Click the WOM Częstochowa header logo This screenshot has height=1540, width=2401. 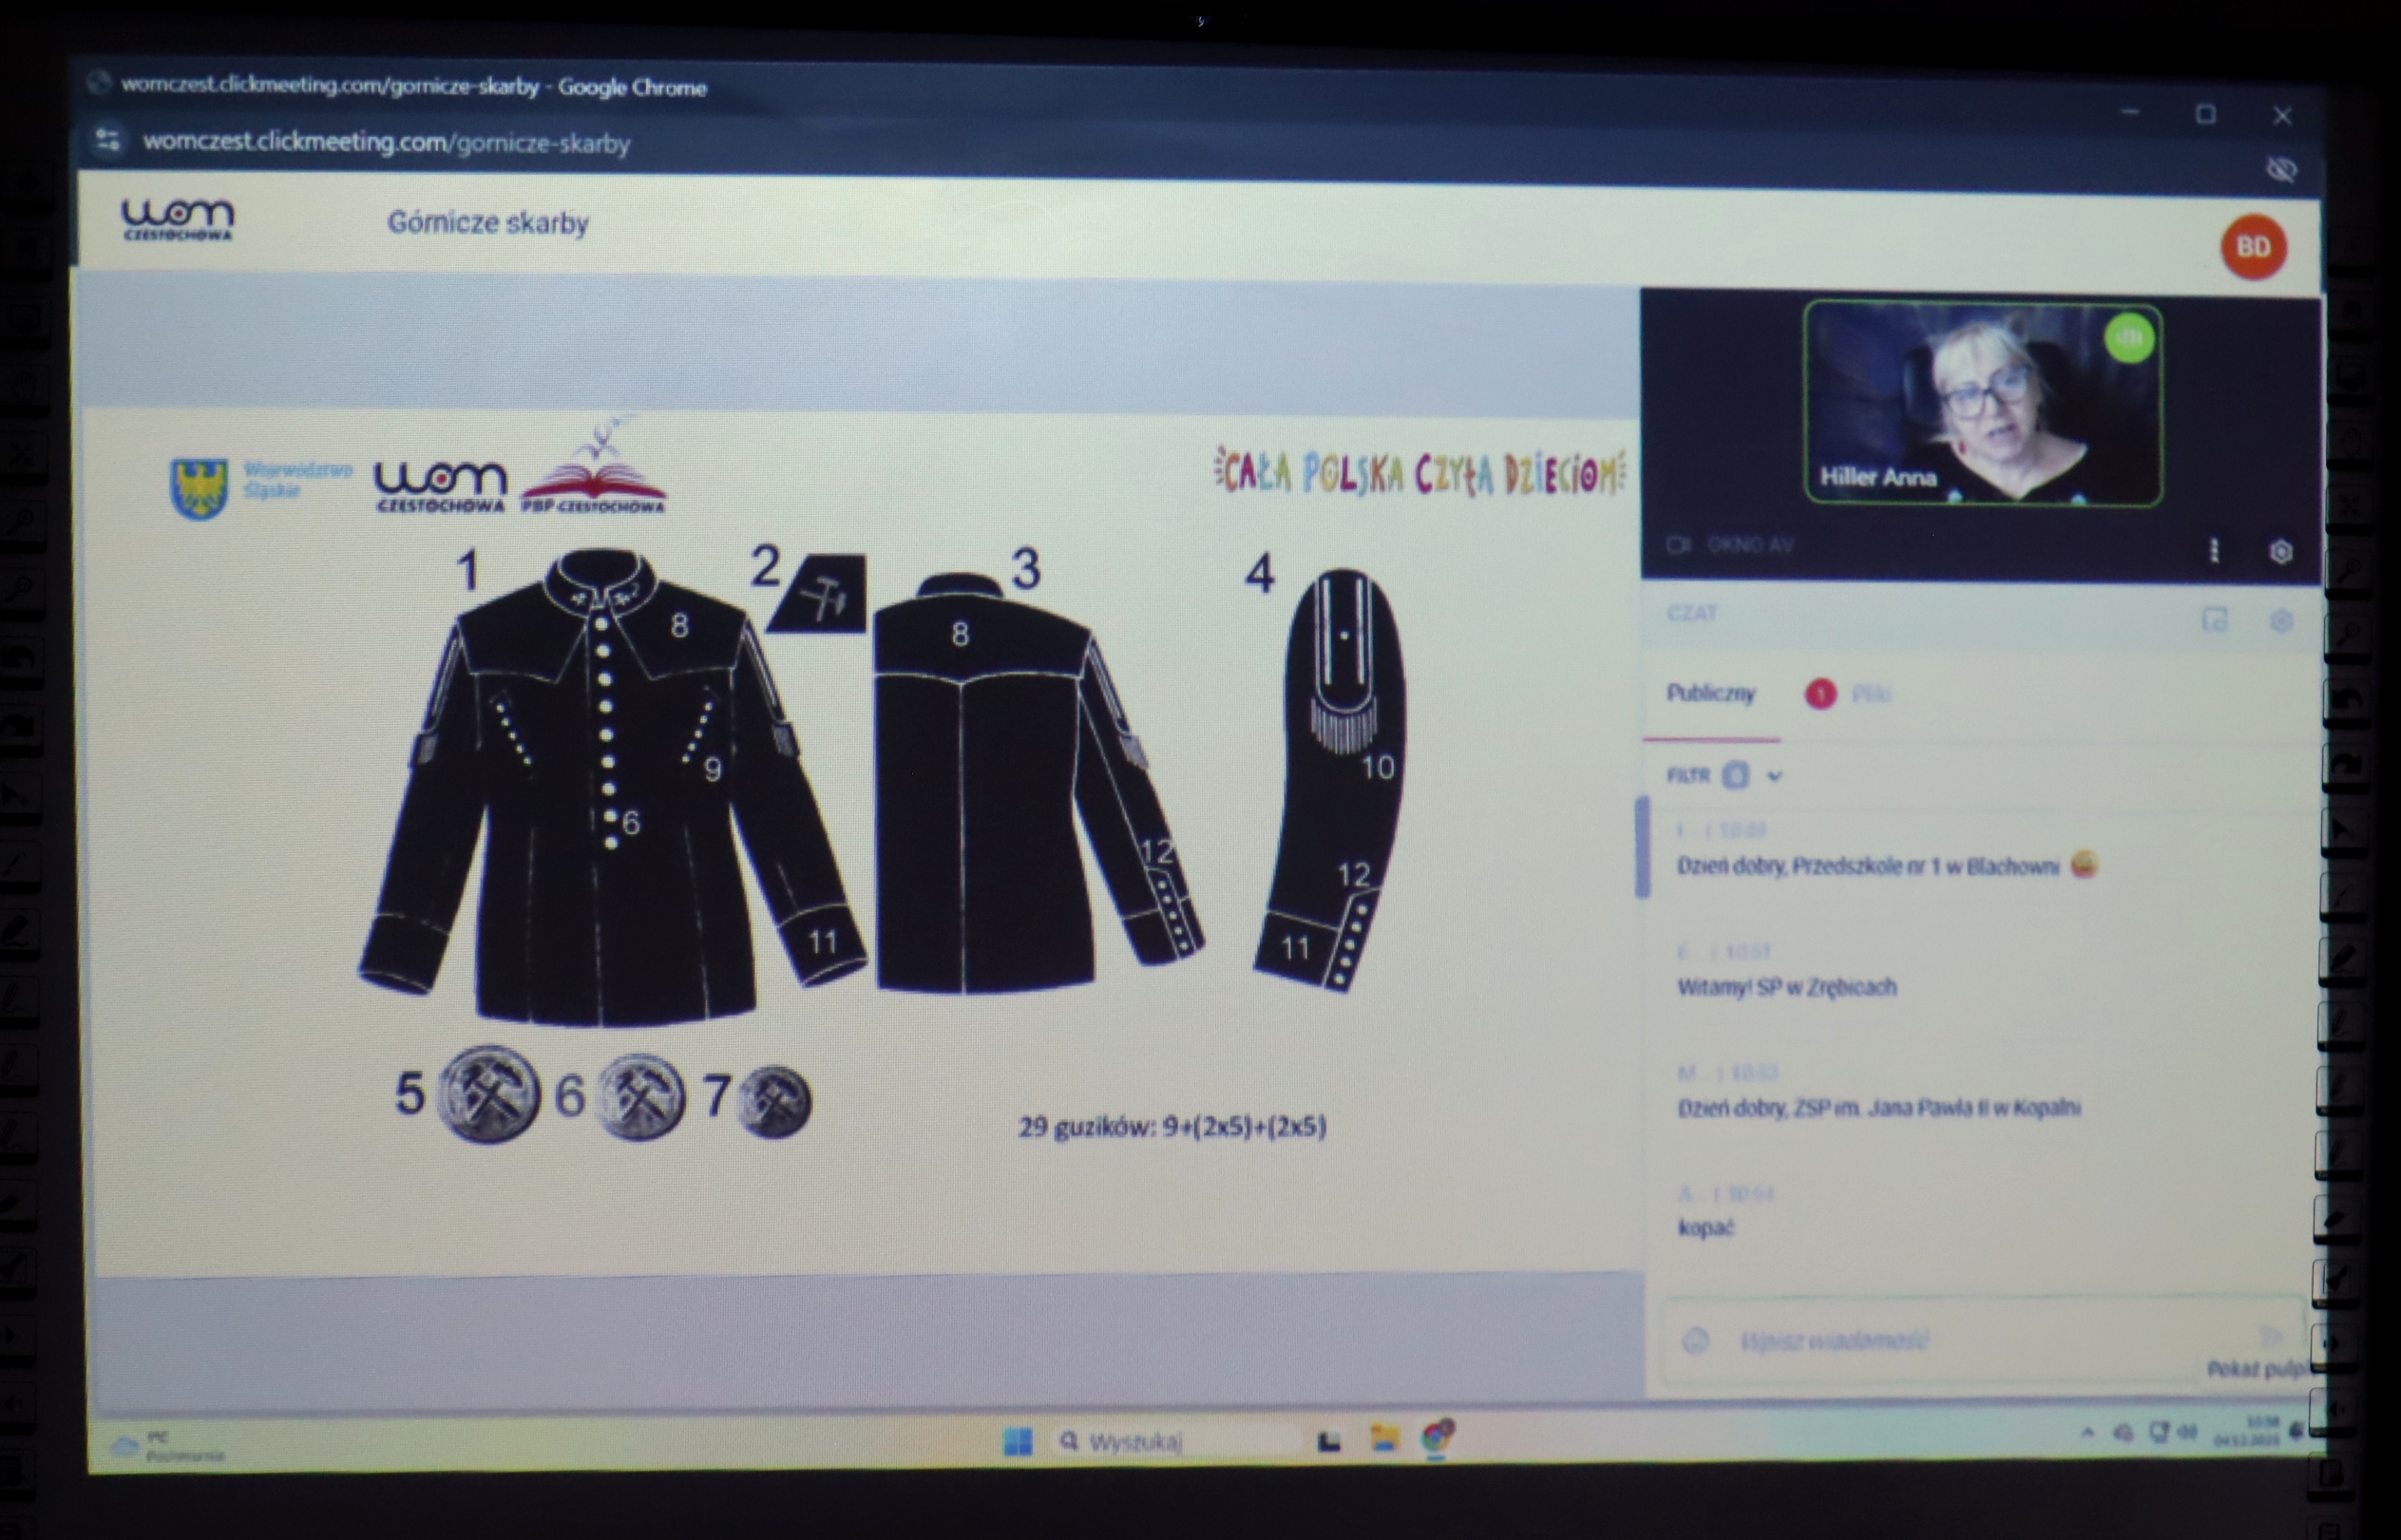(x=177, y=220)
